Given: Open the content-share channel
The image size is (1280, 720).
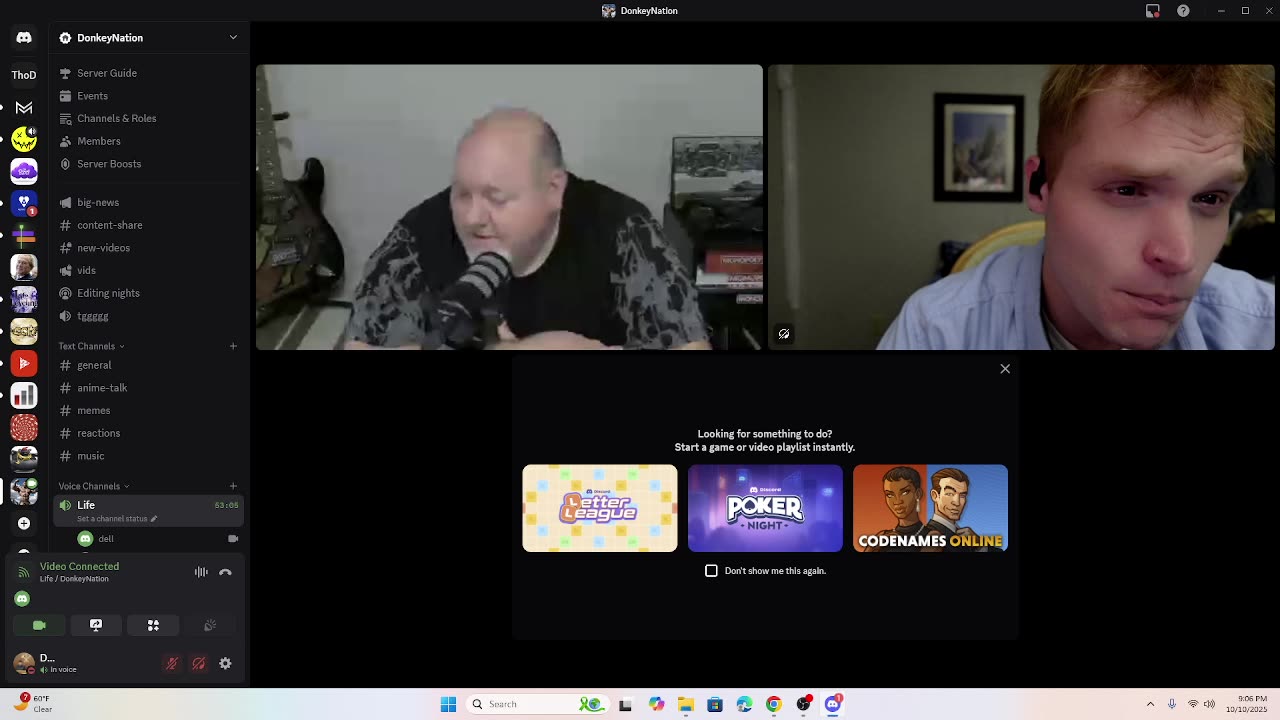Looking at the screenshot, I should click(148, 225).
